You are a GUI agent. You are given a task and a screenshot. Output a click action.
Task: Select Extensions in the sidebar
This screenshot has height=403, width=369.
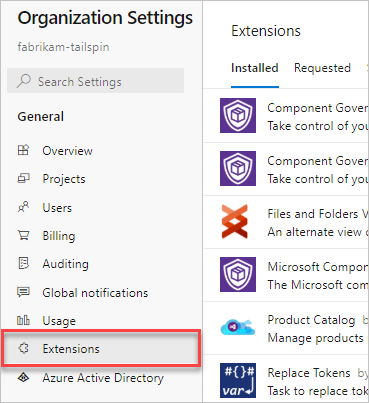(x=101, y=349)
